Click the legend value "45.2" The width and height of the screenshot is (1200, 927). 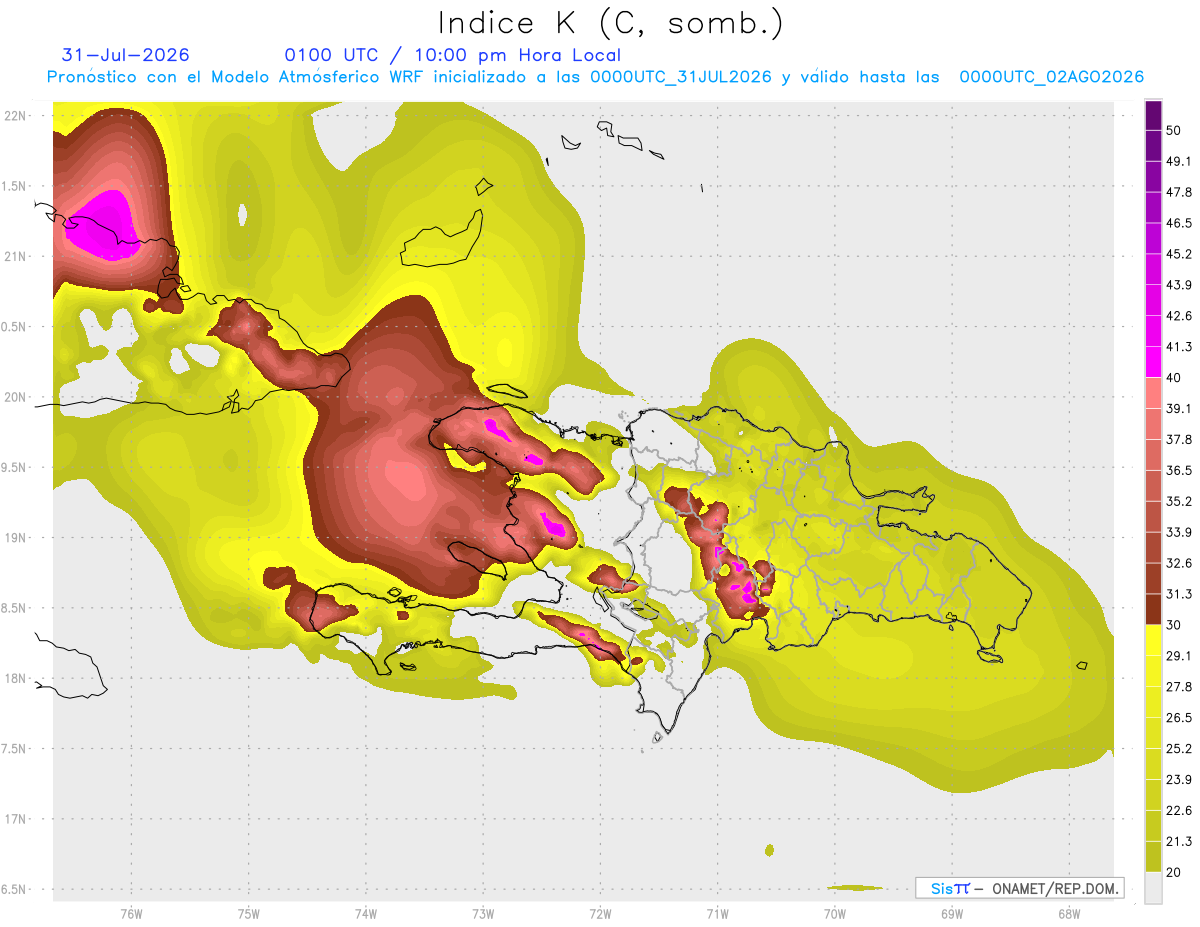[x=1179, y=254]
